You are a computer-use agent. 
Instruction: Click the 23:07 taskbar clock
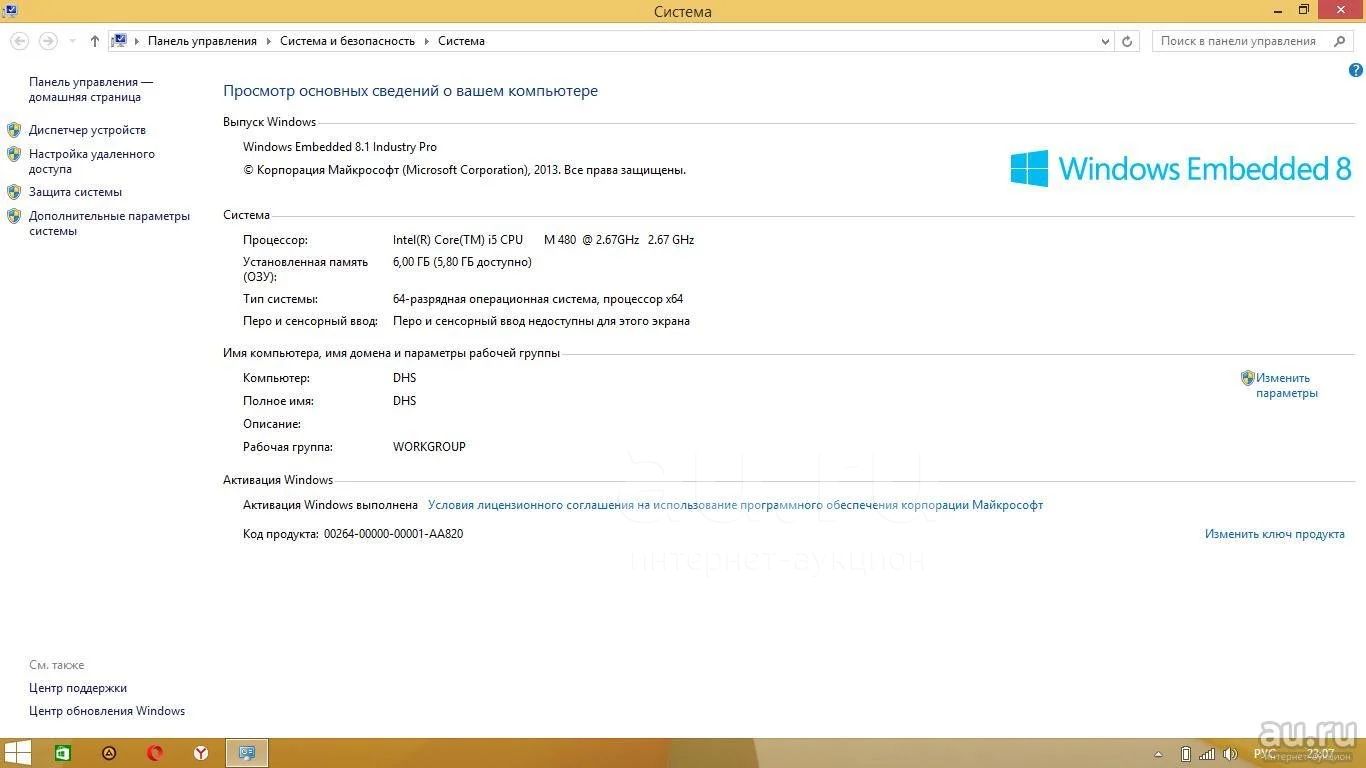pyautogui.click(x=1321, y=753)
